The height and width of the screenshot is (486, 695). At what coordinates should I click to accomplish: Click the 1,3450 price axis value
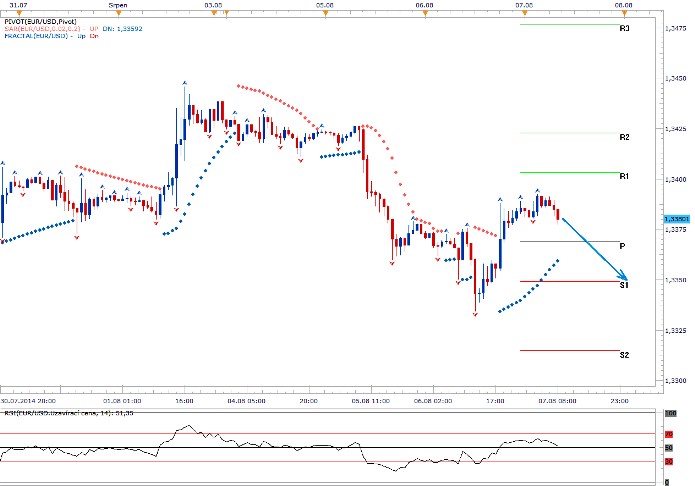pos(676,78)
